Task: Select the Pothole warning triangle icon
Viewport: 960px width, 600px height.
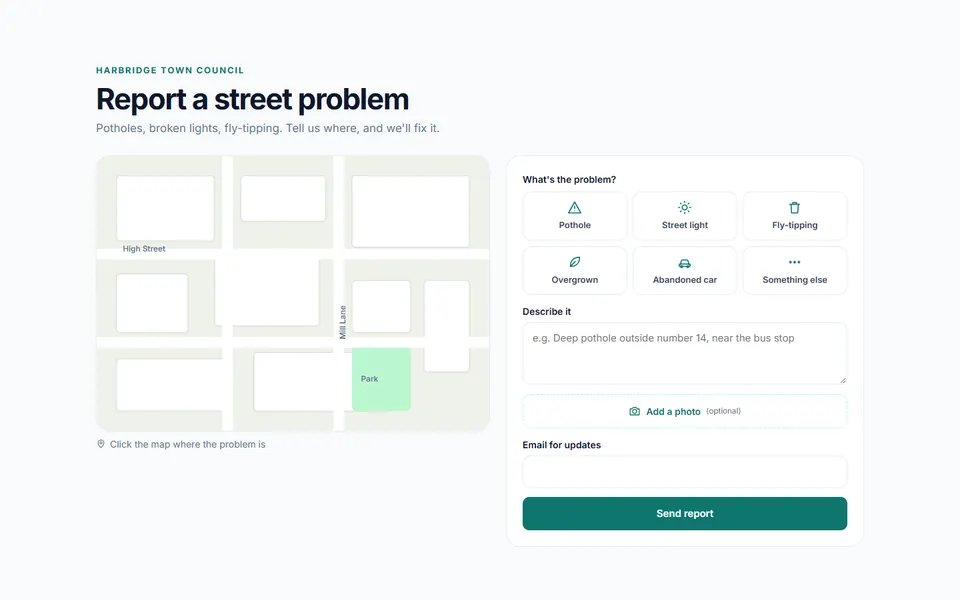Action: (x=574, y=208)
